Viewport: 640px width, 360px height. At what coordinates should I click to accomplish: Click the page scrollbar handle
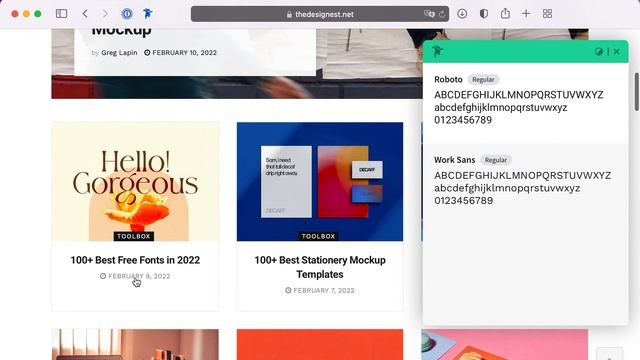click(x=637, y=92)
